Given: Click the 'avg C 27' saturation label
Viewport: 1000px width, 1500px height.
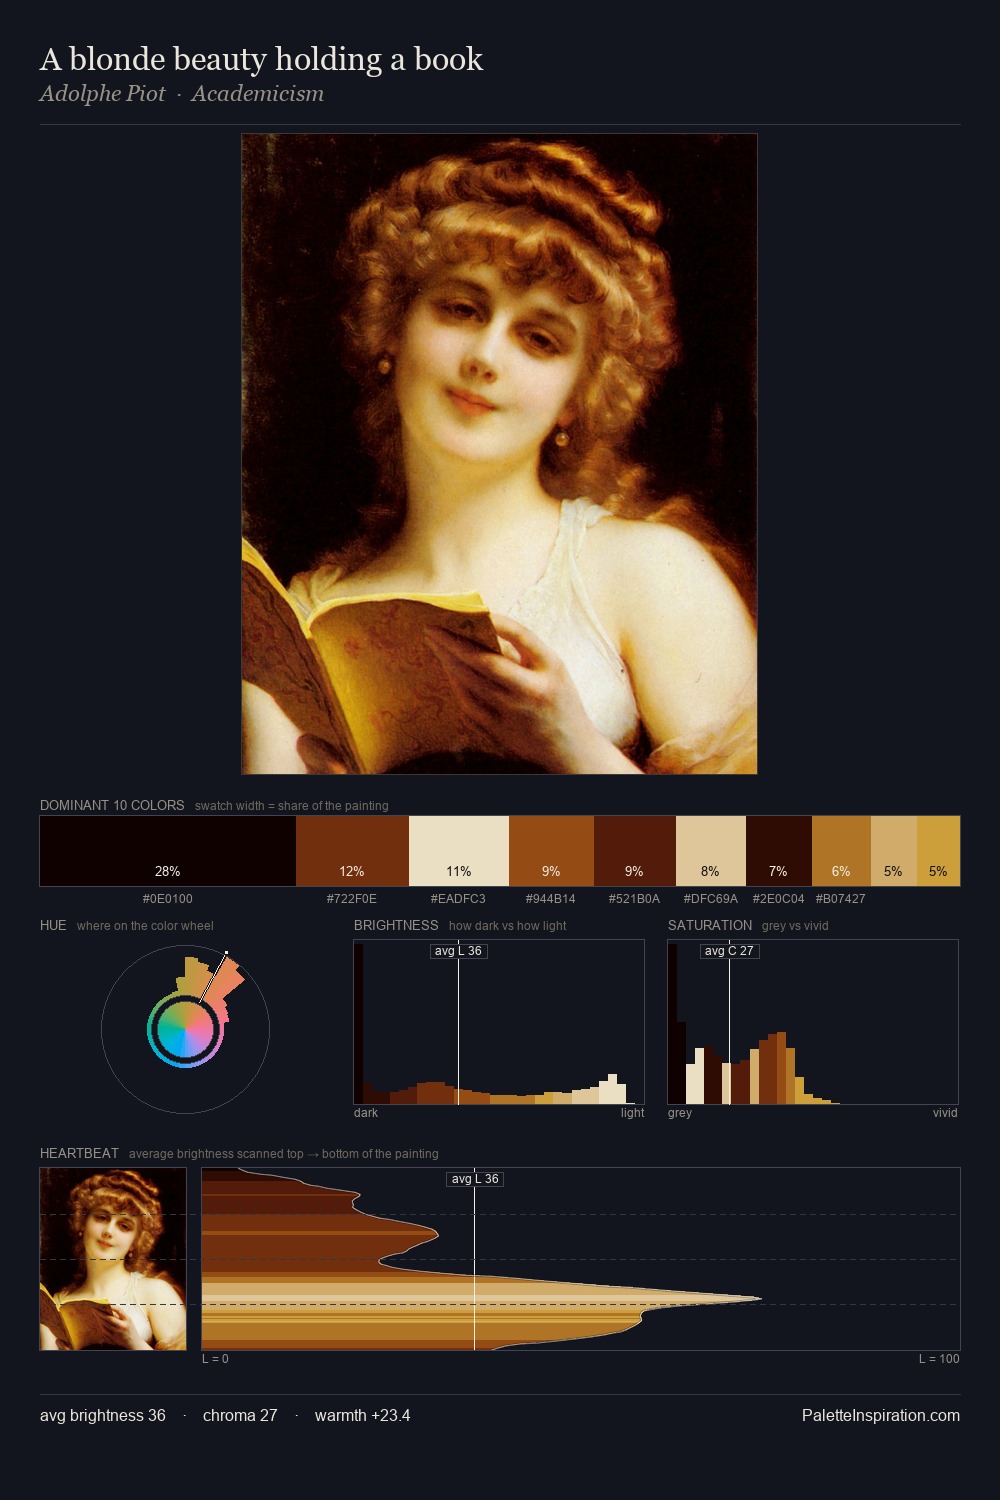Looking at the screenshot, I should [x=729, y=951].
